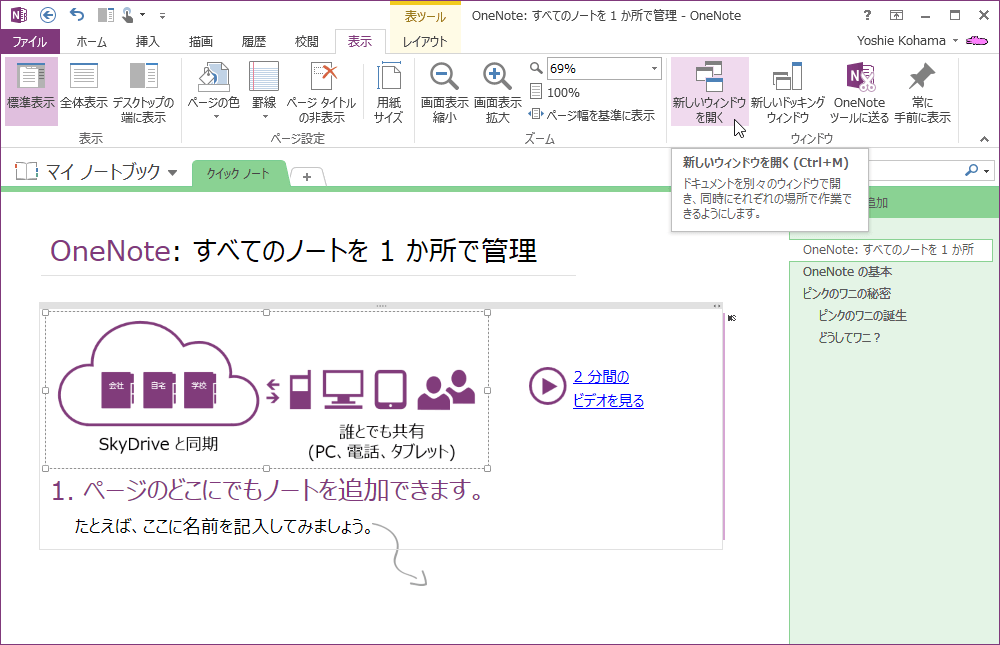This screenshot has width=1000, height=645.
Task: Open ページの色 page color menu
Action: click(x=214, y=91)
